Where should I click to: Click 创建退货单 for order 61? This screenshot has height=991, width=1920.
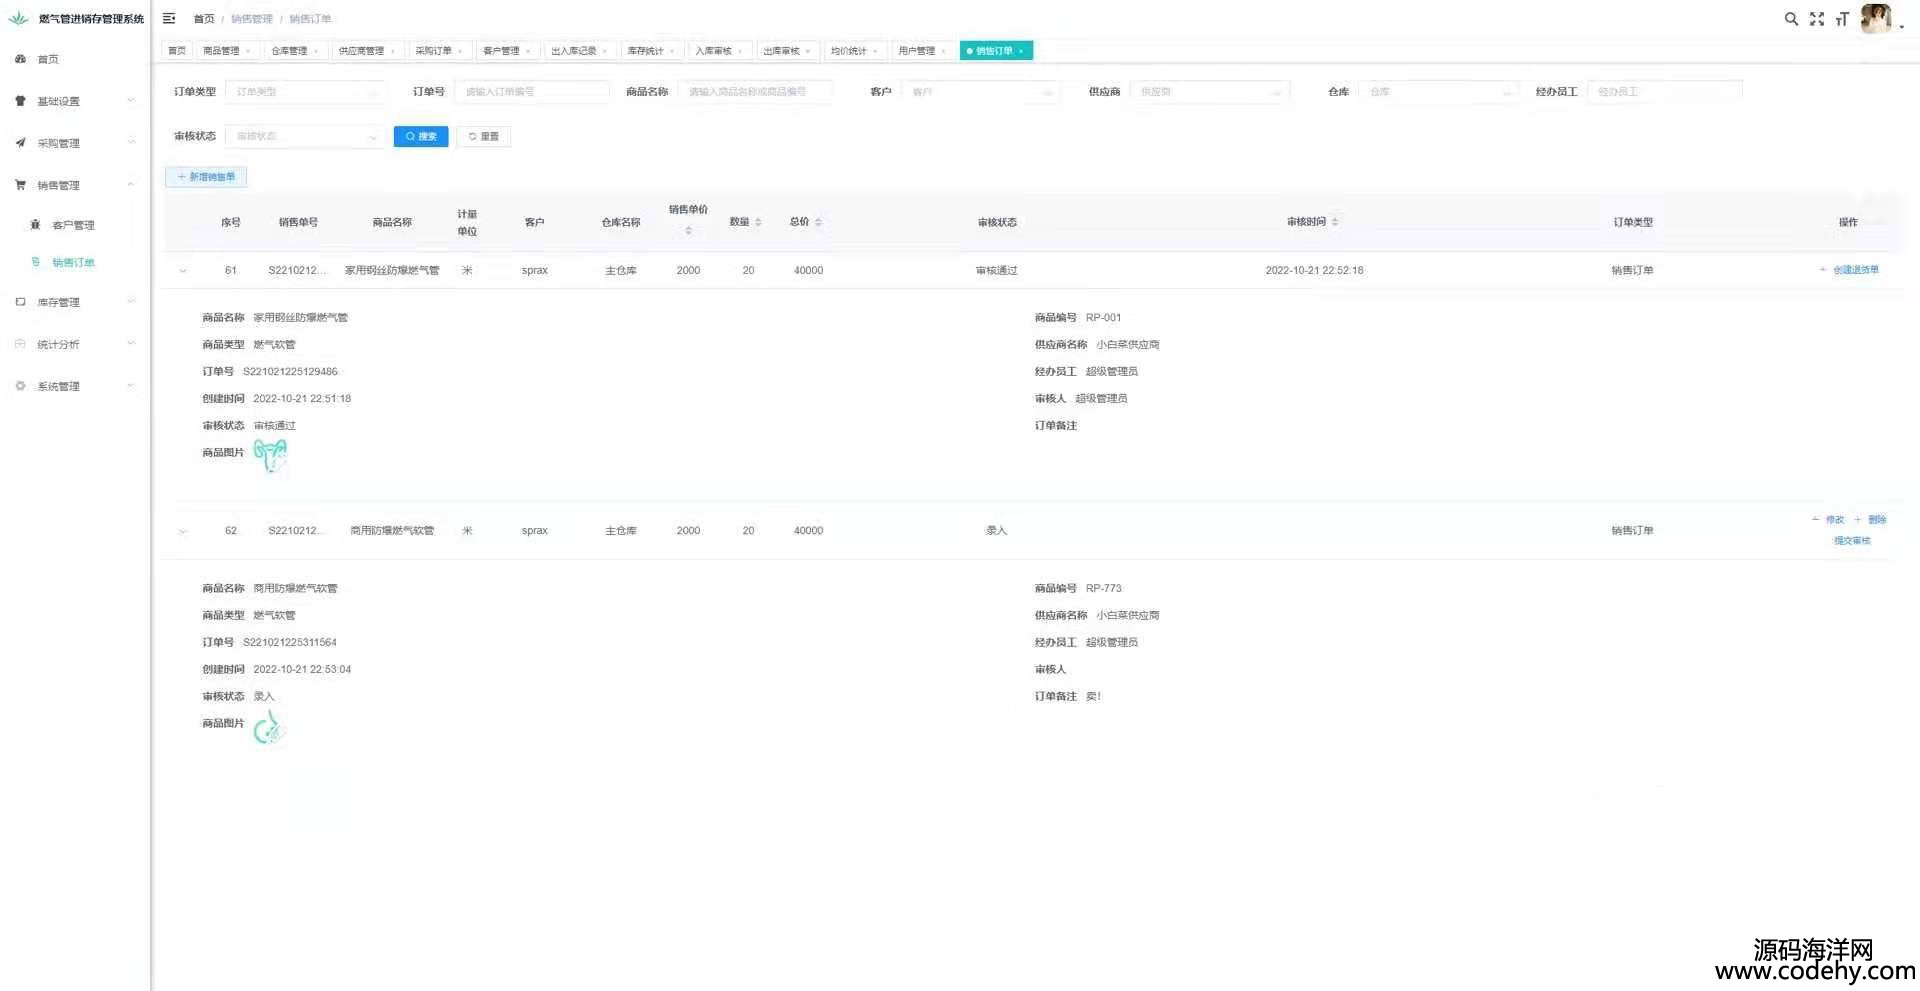click(x=1849, y=270)
